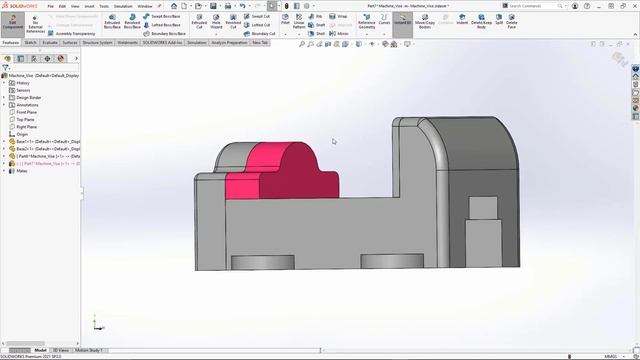Toggle No External References
Image resolution: width=640 pixels, height=360 pixels.
tap(36, 25)
